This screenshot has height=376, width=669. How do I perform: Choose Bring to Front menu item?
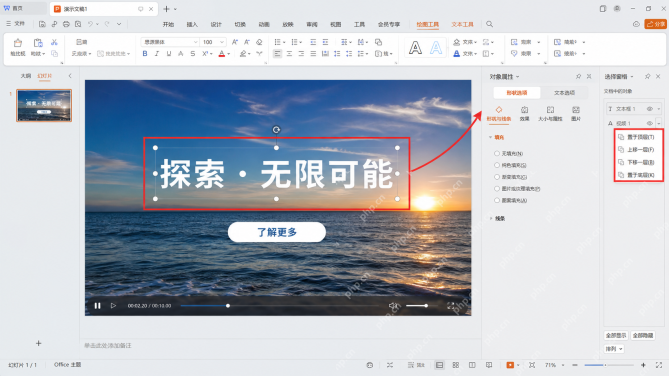[x=639, y=137]
